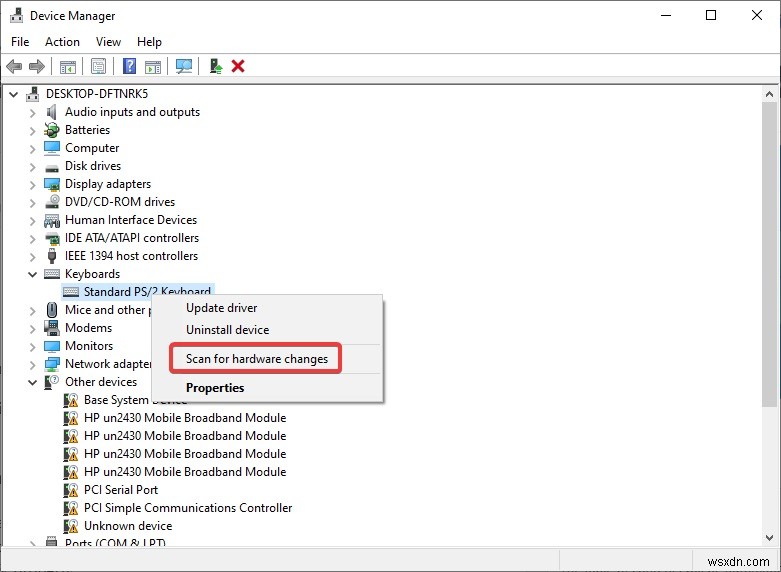Click the Other devices question-mark icon

coord(51,382)
